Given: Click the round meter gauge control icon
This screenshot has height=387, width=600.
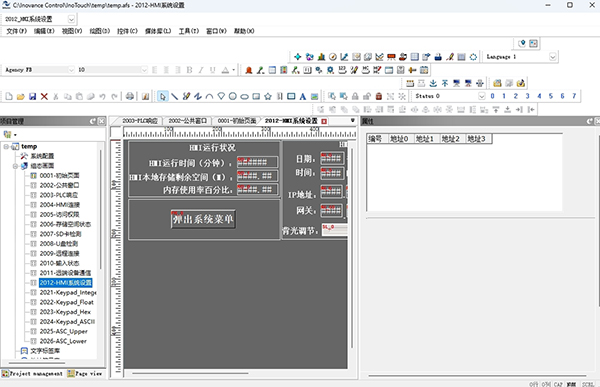Looking at the screenshot, I should pos(333,57).
